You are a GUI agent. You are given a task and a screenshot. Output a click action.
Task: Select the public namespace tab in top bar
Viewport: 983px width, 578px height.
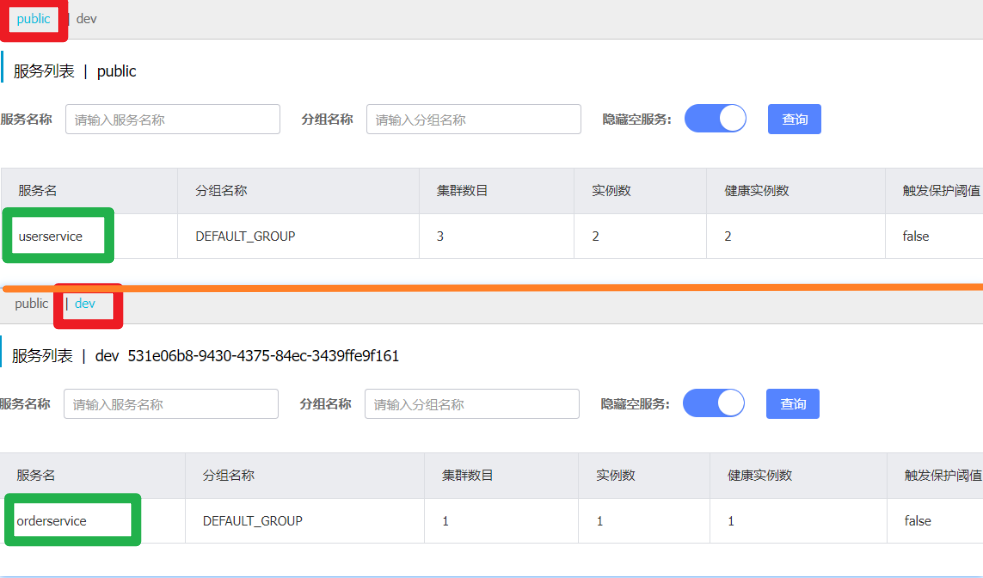[33, 19]
